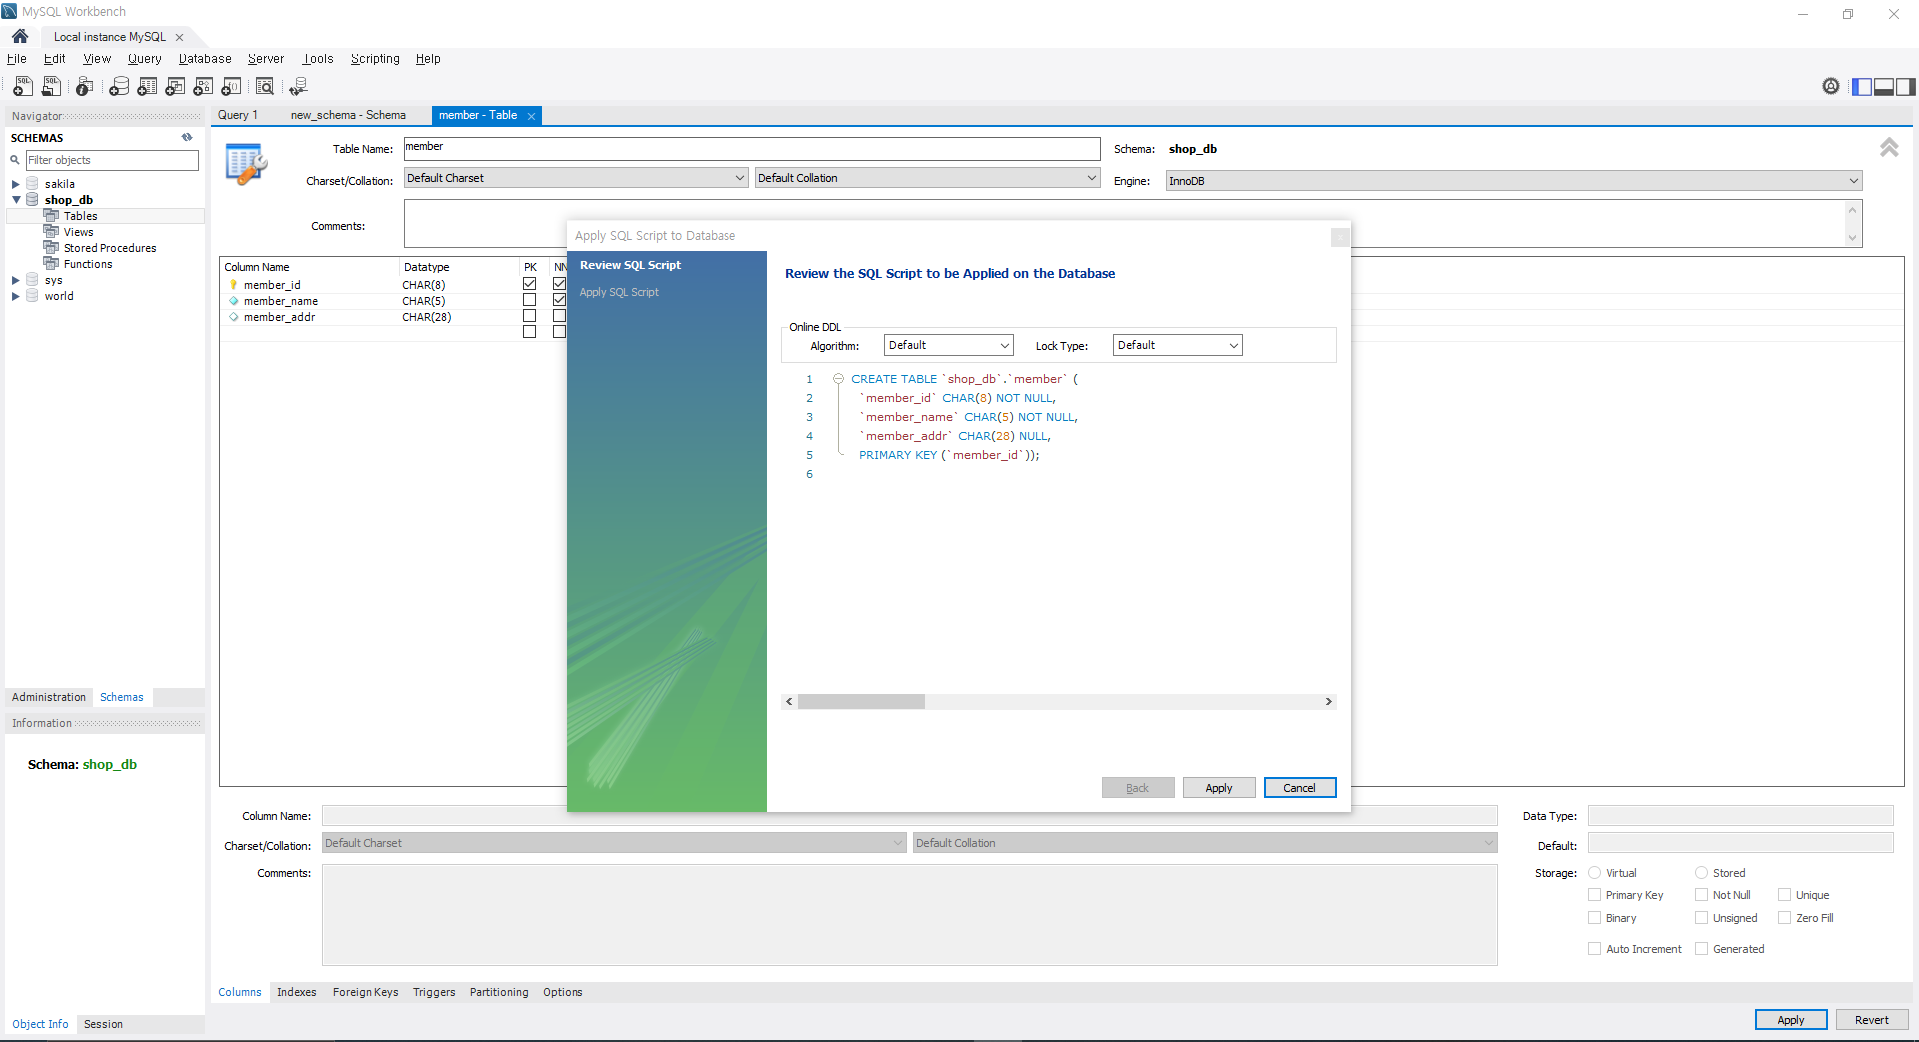The width and height of the screenshot is (1919, 1042).
Task: Create new function toolbar icon
Action: point(231,87)
